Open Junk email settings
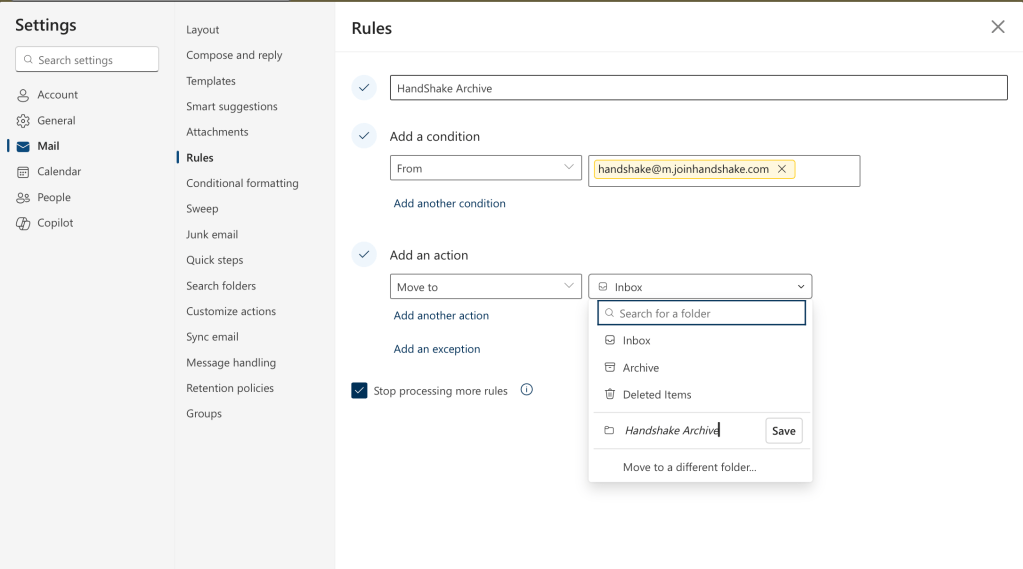Viewport: 1023px width, 569px height. [212, 234]
